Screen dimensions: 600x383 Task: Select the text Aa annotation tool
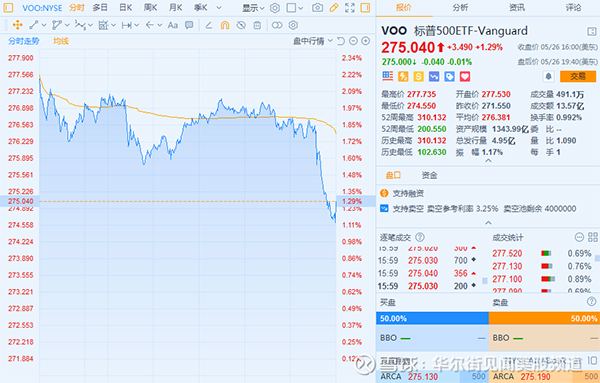(173, 25)
